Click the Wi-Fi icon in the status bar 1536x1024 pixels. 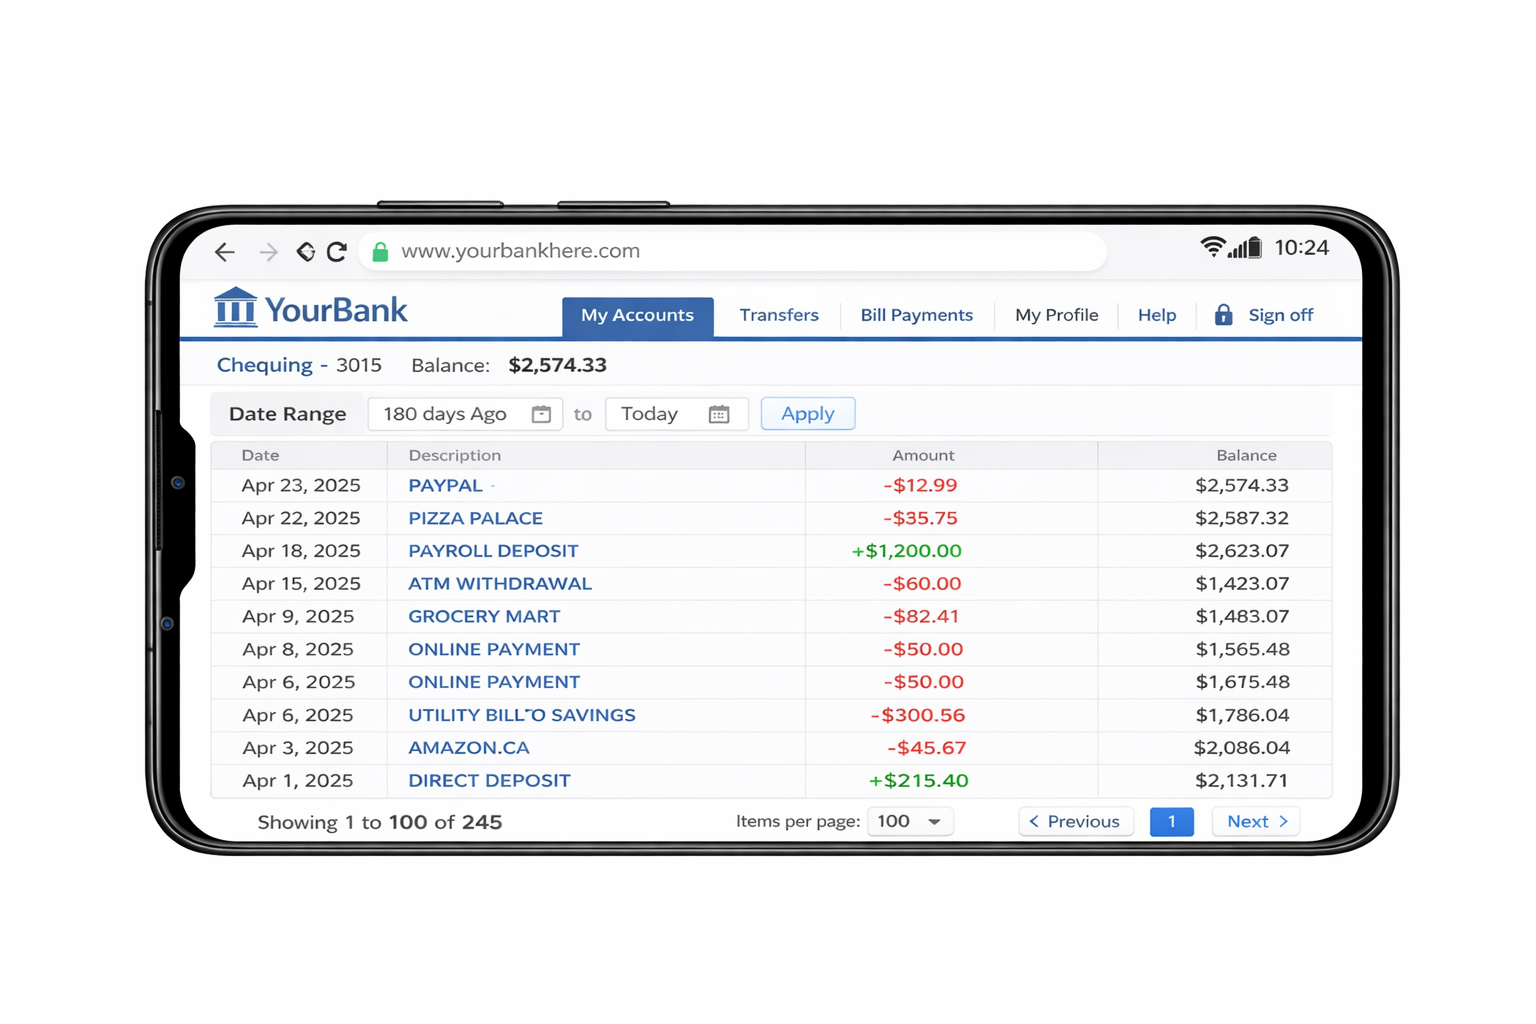coord(1213,247)
